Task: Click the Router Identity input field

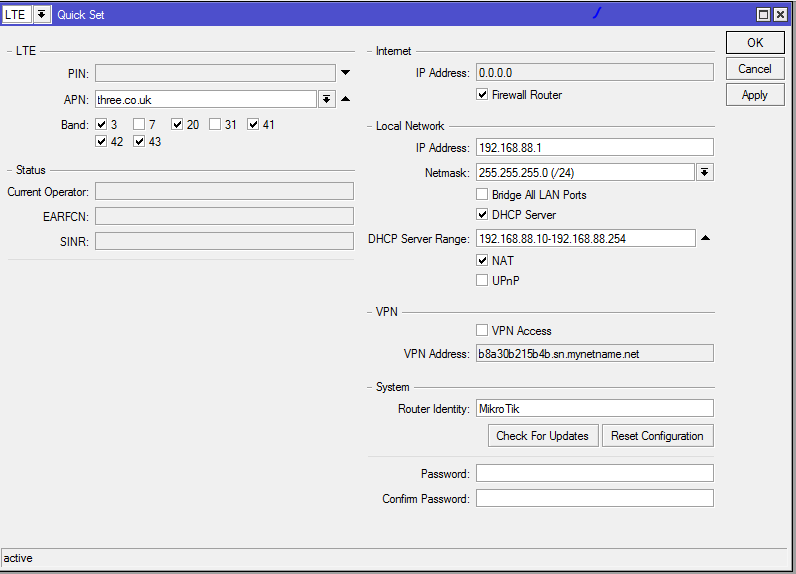Action: coord(594,408)
